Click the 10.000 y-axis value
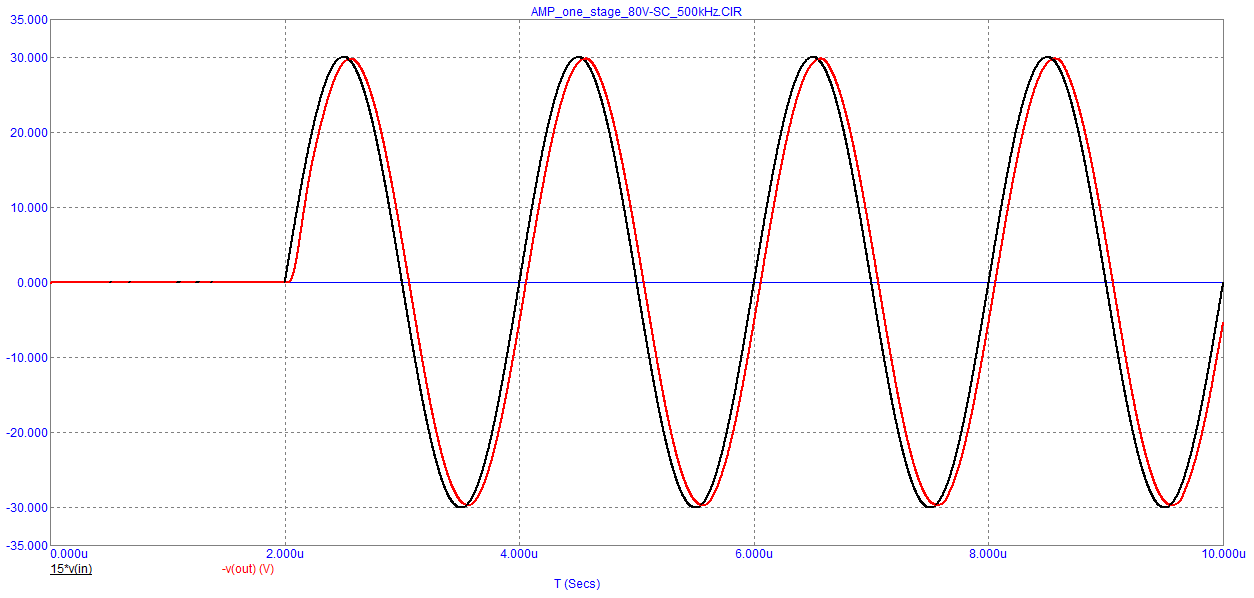Screen dimensions: 1254x598 [x=29, y=207]
